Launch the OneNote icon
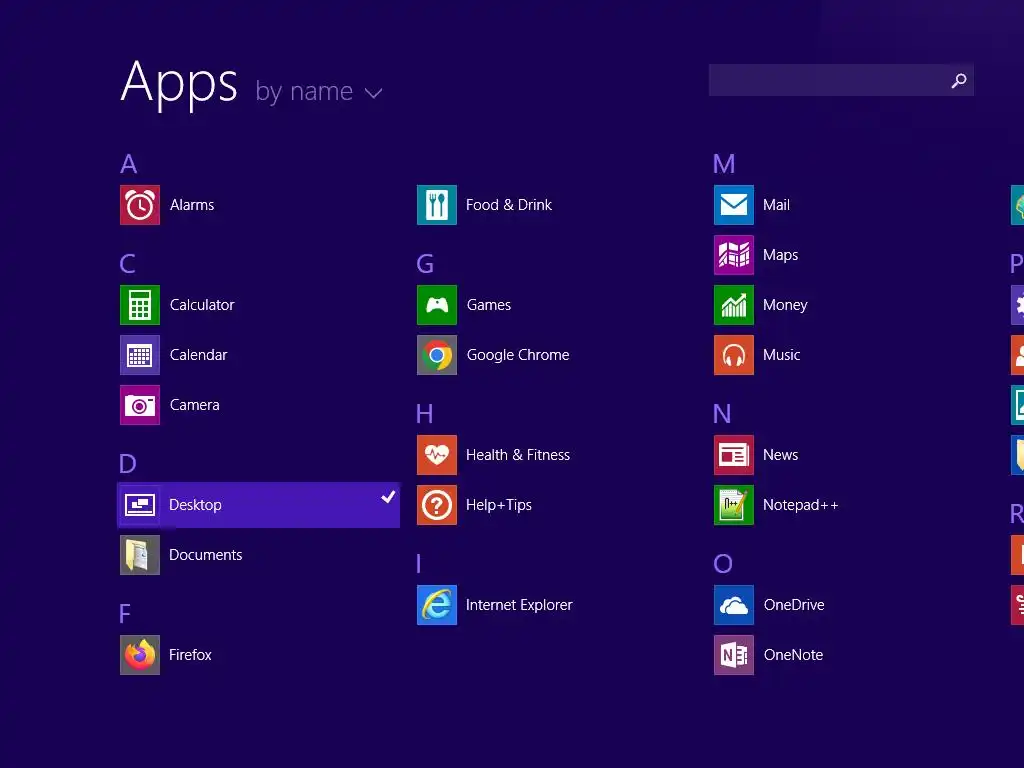This screenshot has width=1024, height=768. point(734,655)
